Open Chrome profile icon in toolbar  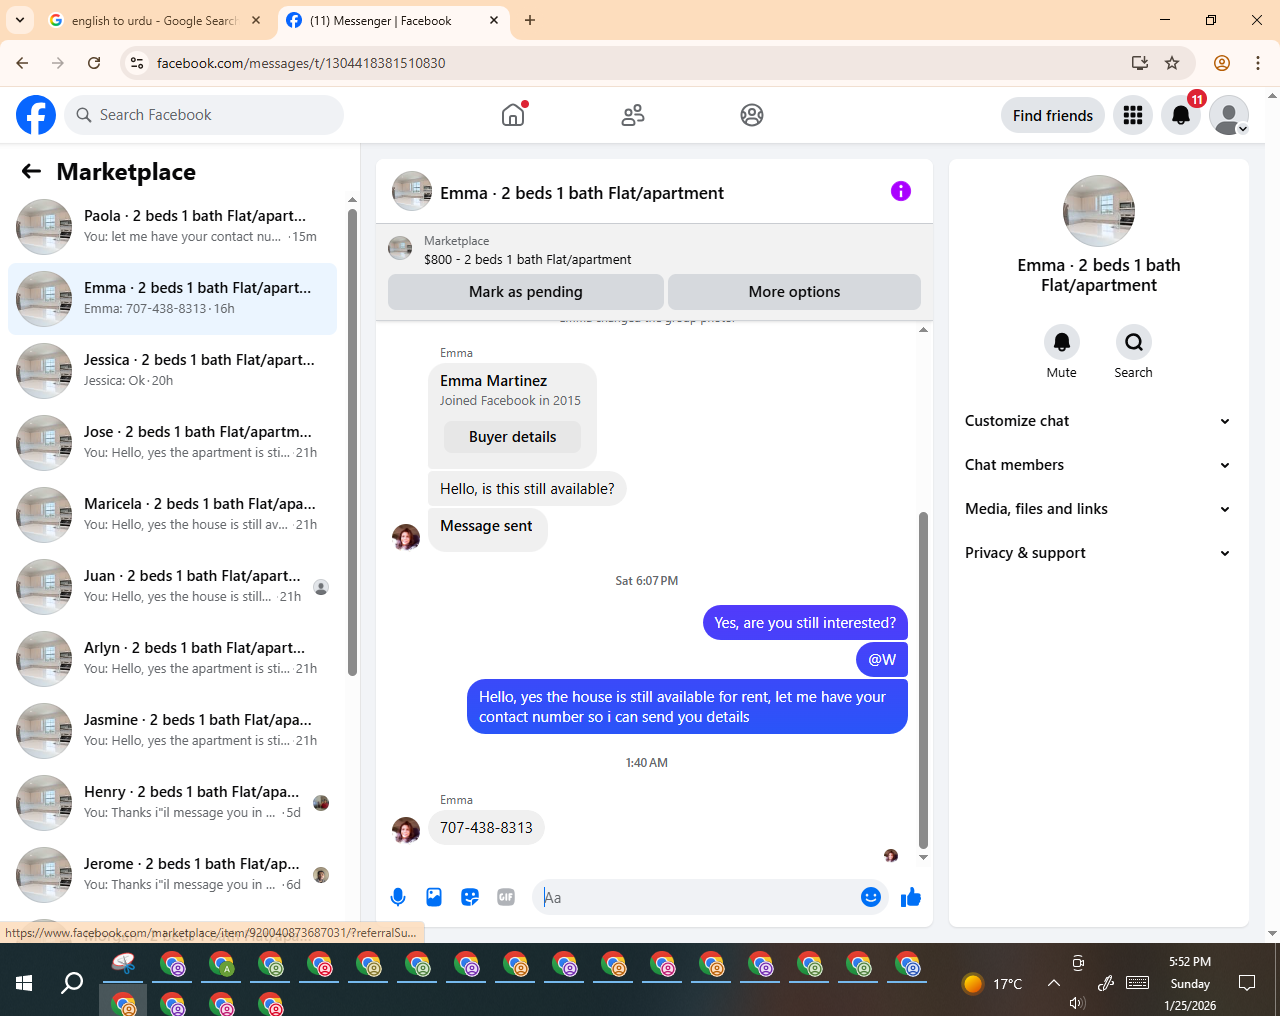(1222, 63)
